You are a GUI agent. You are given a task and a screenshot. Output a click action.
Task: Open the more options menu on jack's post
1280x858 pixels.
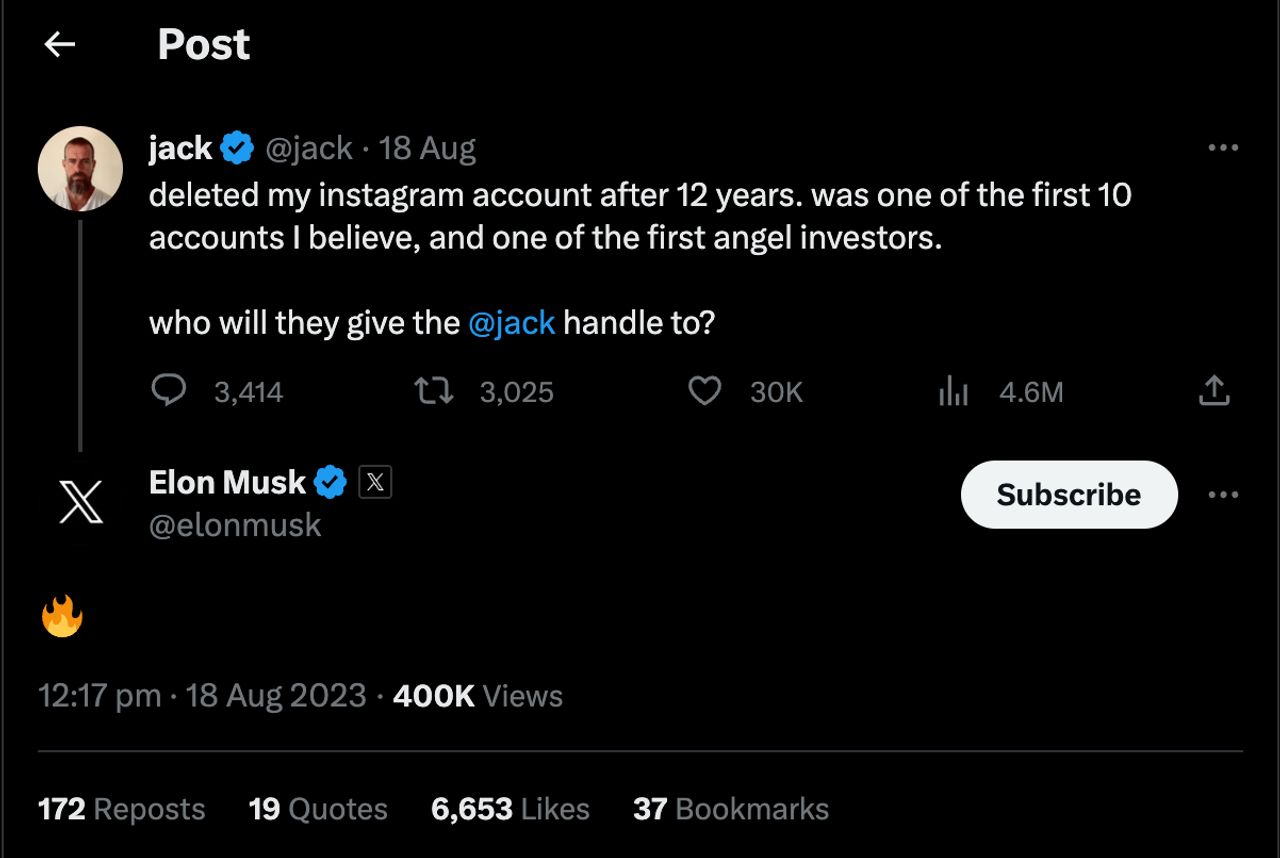1223,148
